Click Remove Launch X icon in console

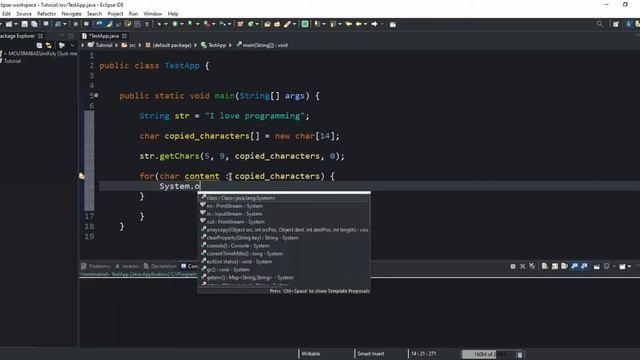(522, 267)
